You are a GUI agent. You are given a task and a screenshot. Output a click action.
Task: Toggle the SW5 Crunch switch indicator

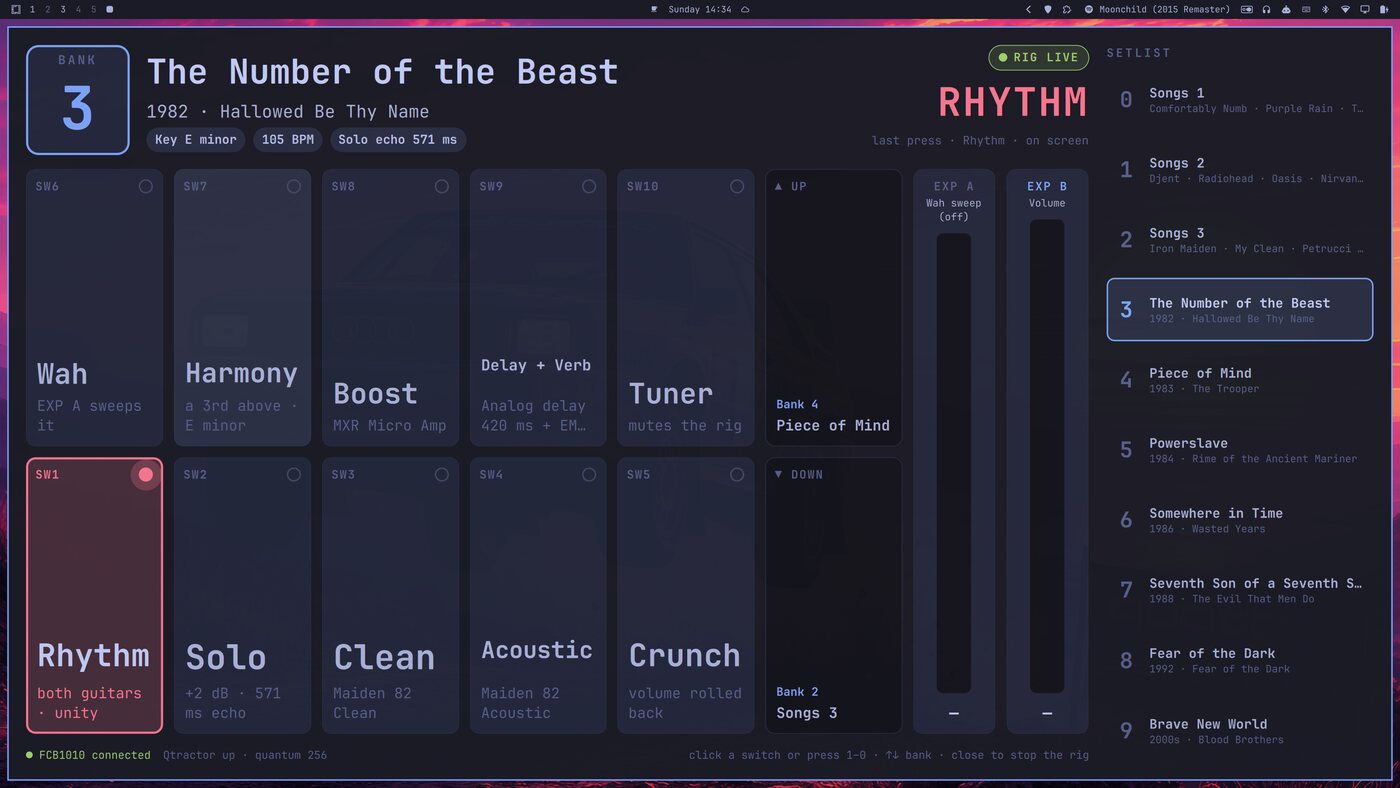tap(737, 474)
